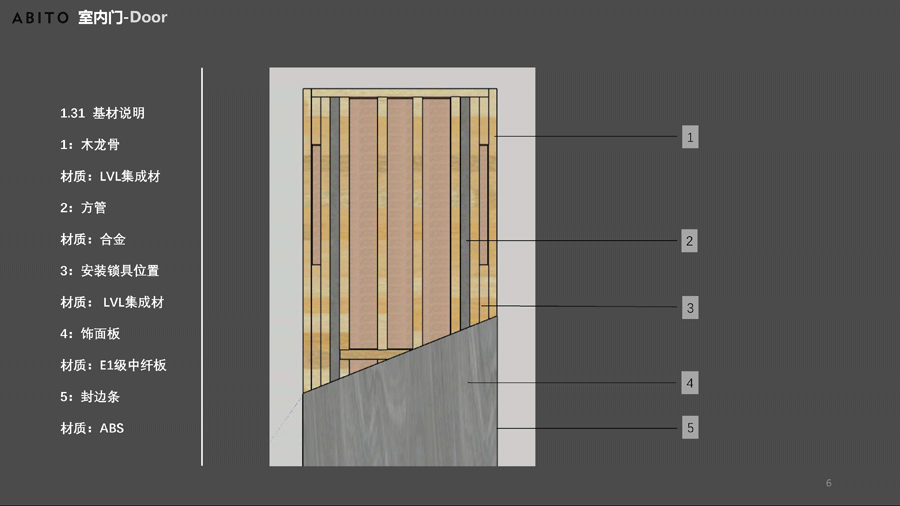
Task: Click the white vertical divider line
Action: click(x=202, y=266)
